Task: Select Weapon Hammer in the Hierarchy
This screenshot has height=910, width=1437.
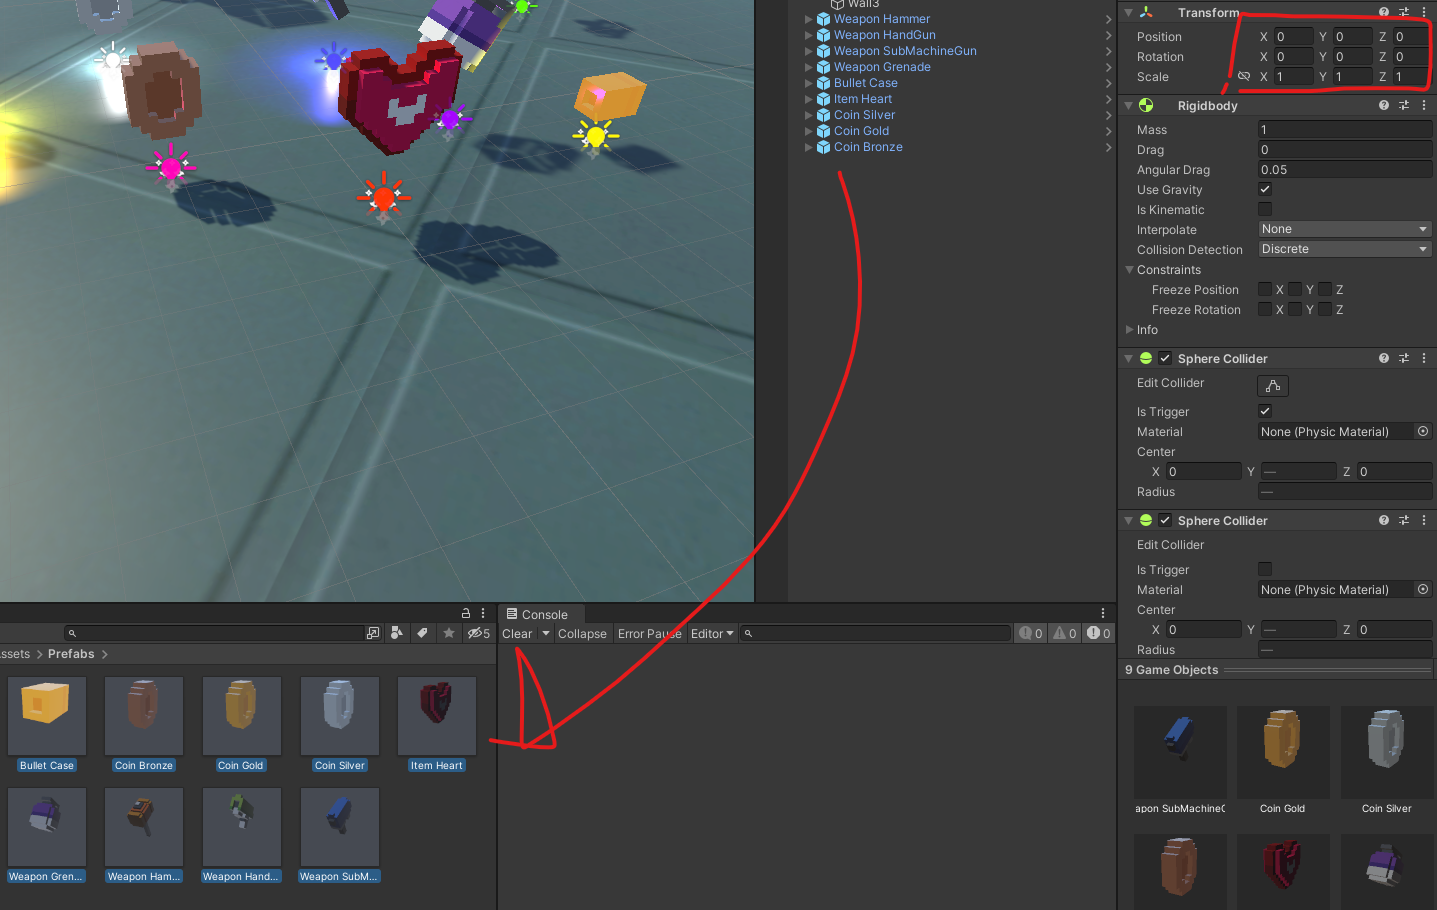Action: [x=881, y=19]
